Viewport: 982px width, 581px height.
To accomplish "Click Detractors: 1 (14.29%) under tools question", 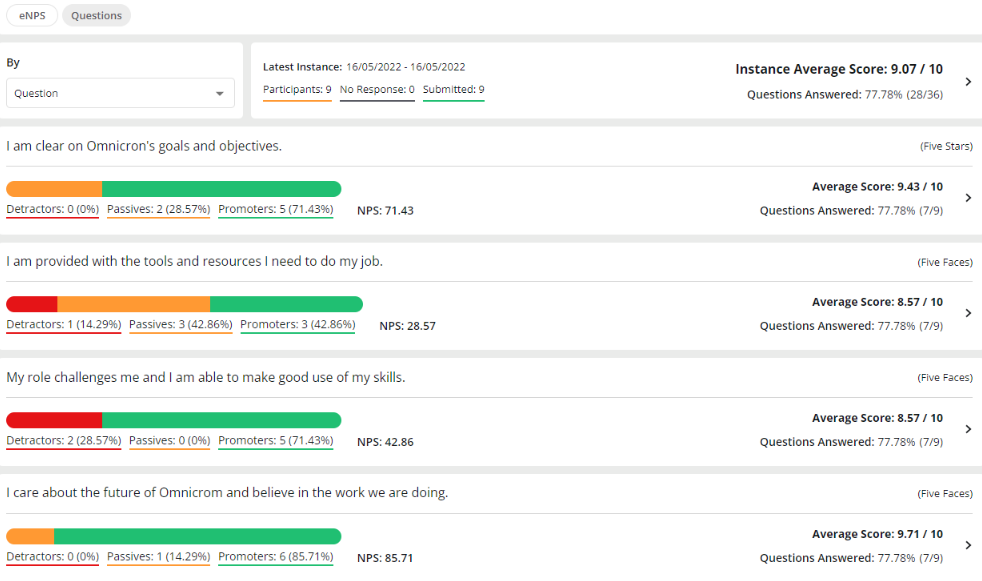I will [64, 325].
